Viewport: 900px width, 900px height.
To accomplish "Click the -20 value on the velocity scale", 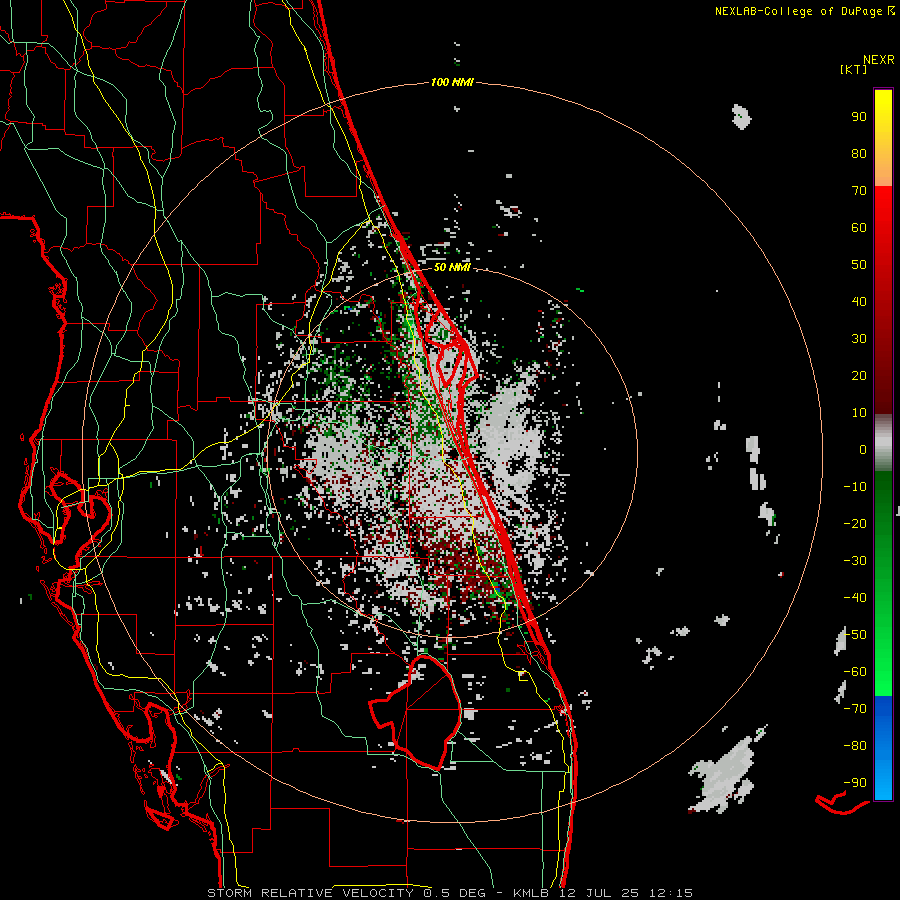I will click(x=855, y=524).
